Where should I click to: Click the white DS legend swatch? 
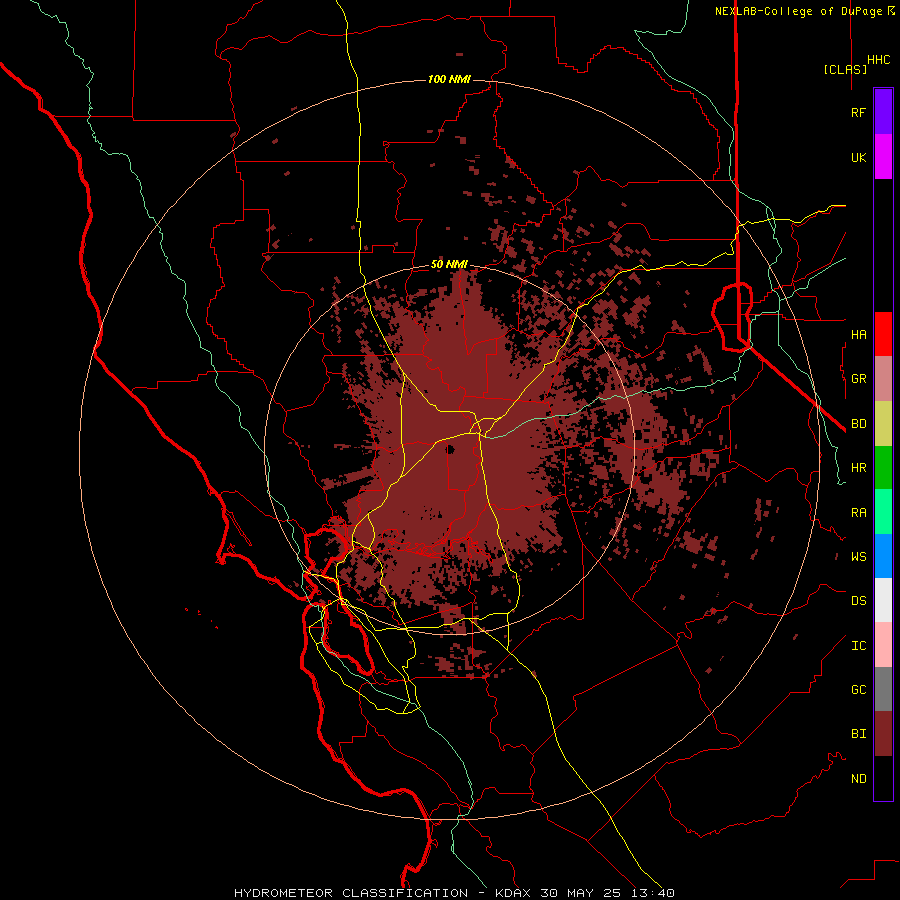coord(883,600)
